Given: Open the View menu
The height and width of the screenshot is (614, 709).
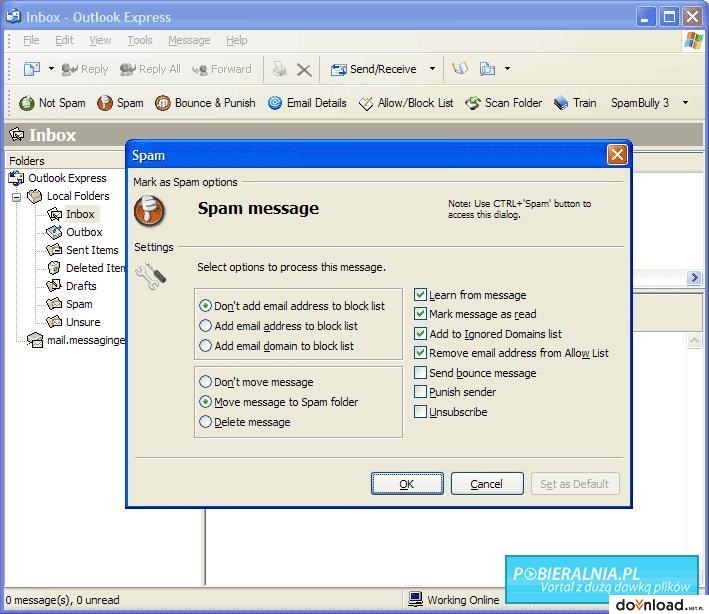Looking at the screenshot, I should tap(100, 41).
